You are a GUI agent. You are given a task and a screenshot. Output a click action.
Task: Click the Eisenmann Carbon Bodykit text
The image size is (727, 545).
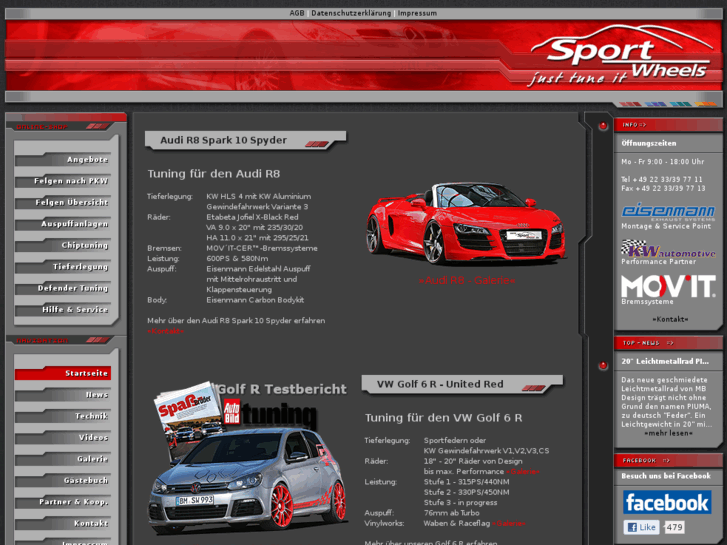[x=255, y=300]
